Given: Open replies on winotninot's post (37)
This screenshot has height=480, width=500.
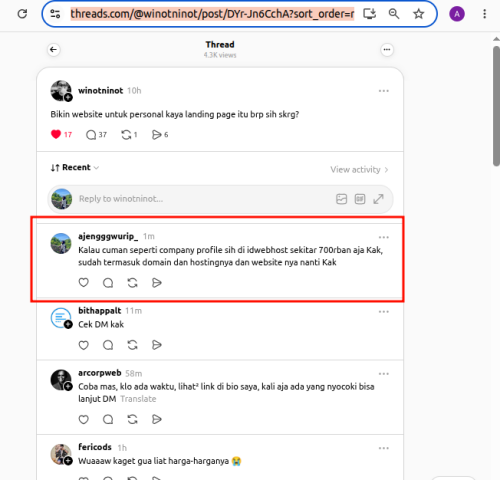Looking at the screenshot, I should click(96, 135).
